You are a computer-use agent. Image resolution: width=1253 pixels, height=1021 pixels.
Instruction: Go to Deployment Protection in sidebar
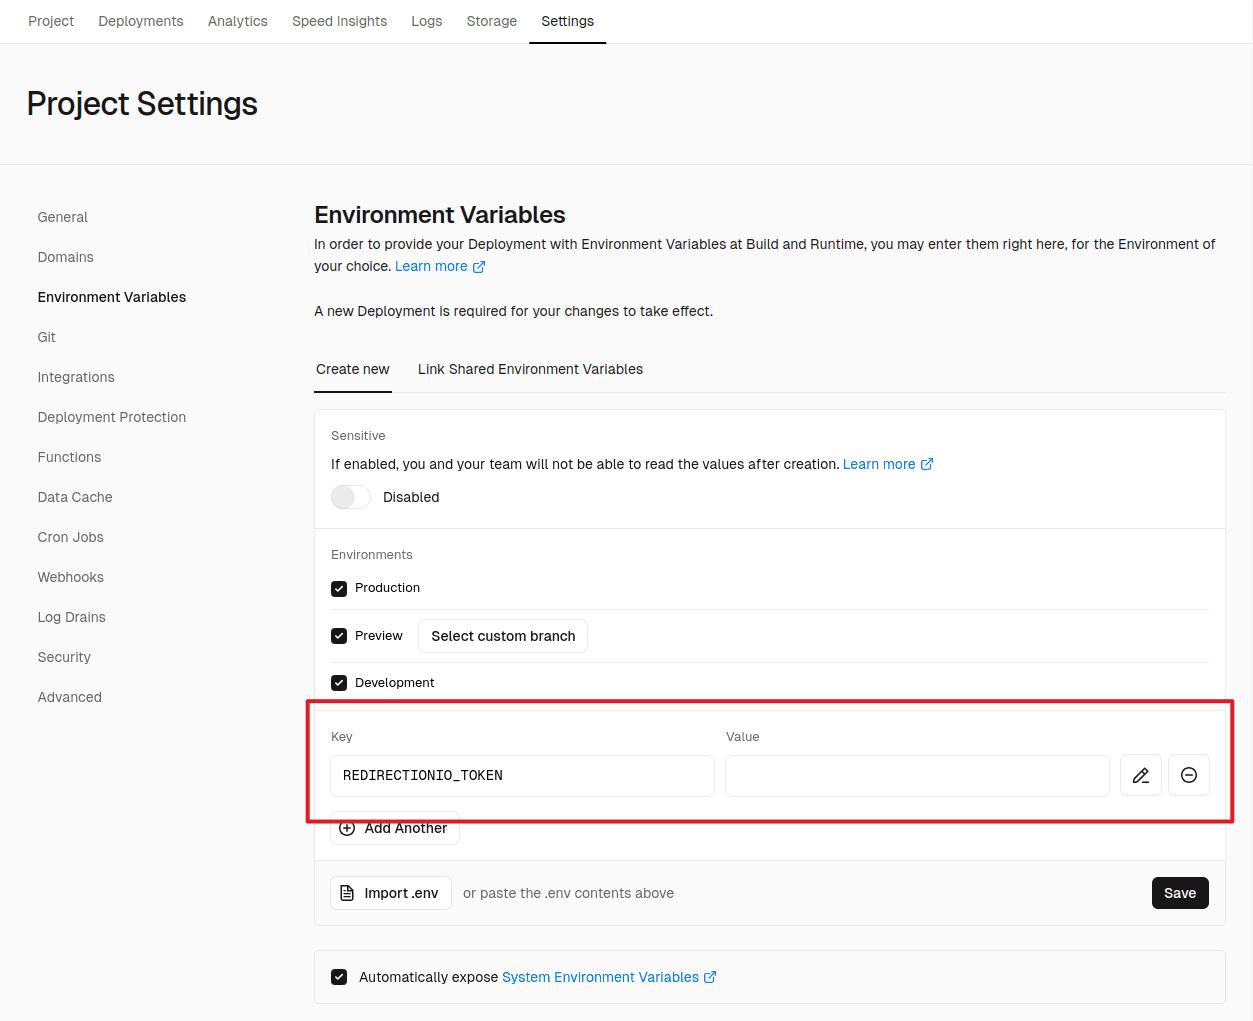point(112,417)
